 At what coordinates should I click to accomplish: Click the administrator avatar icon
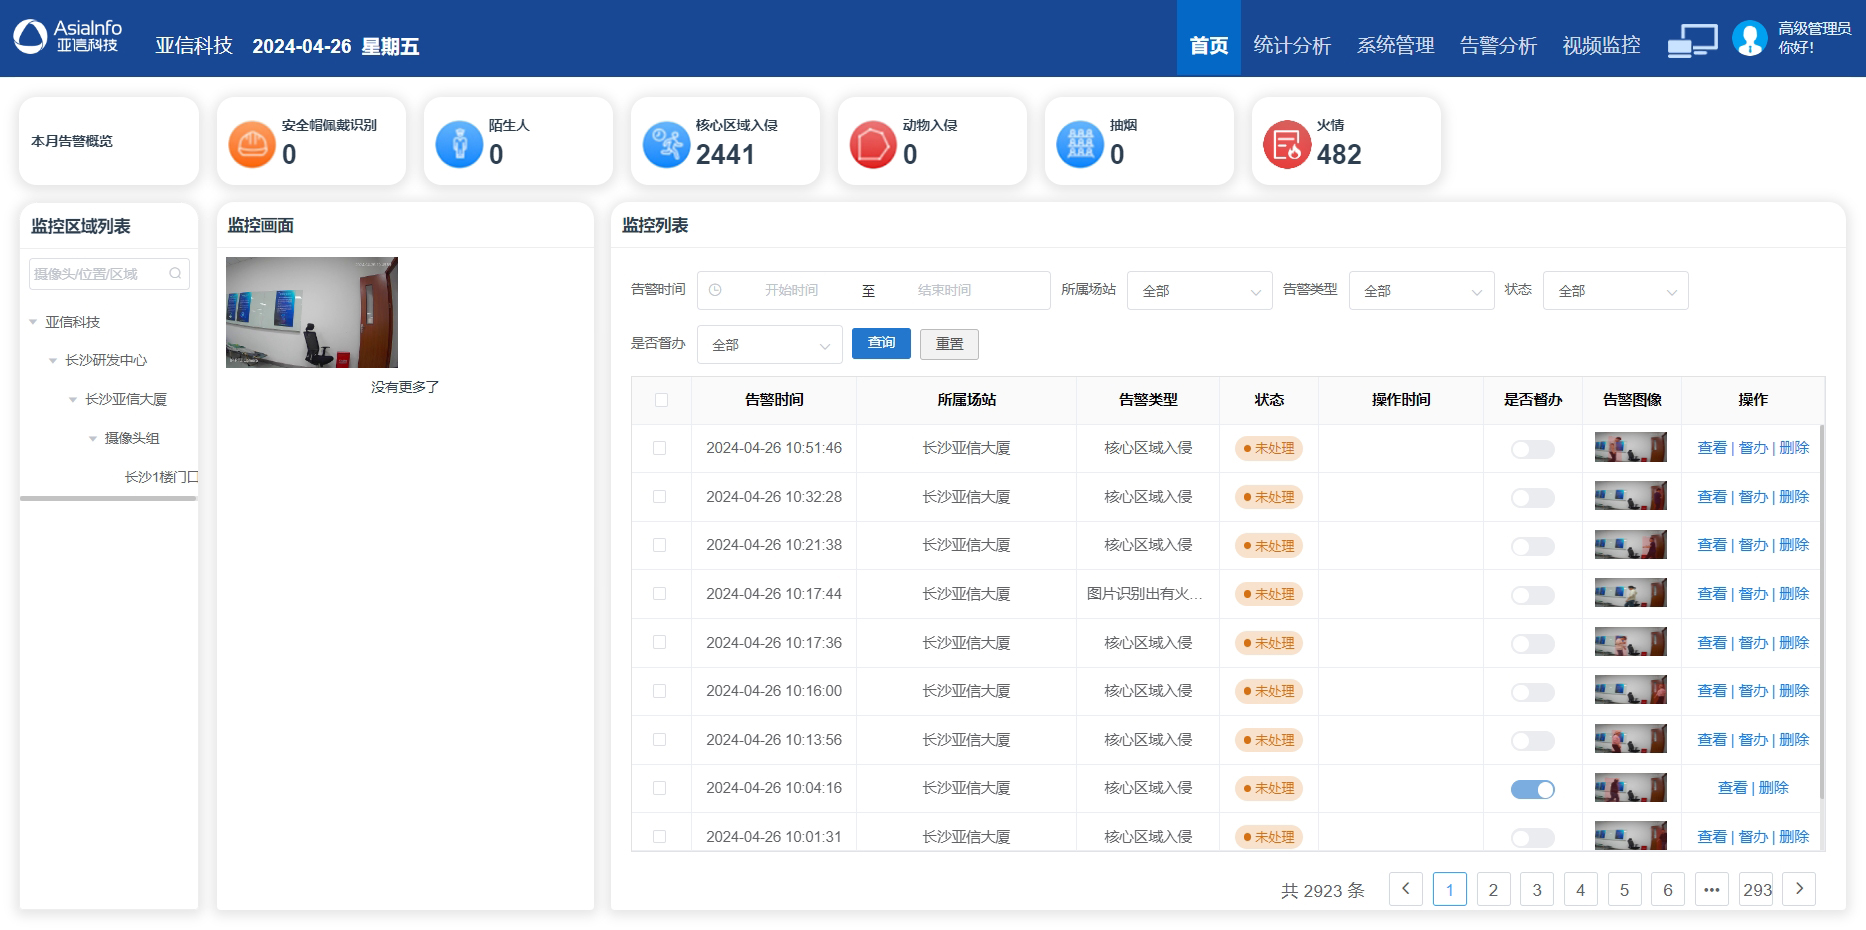[x=1750, y=39]
